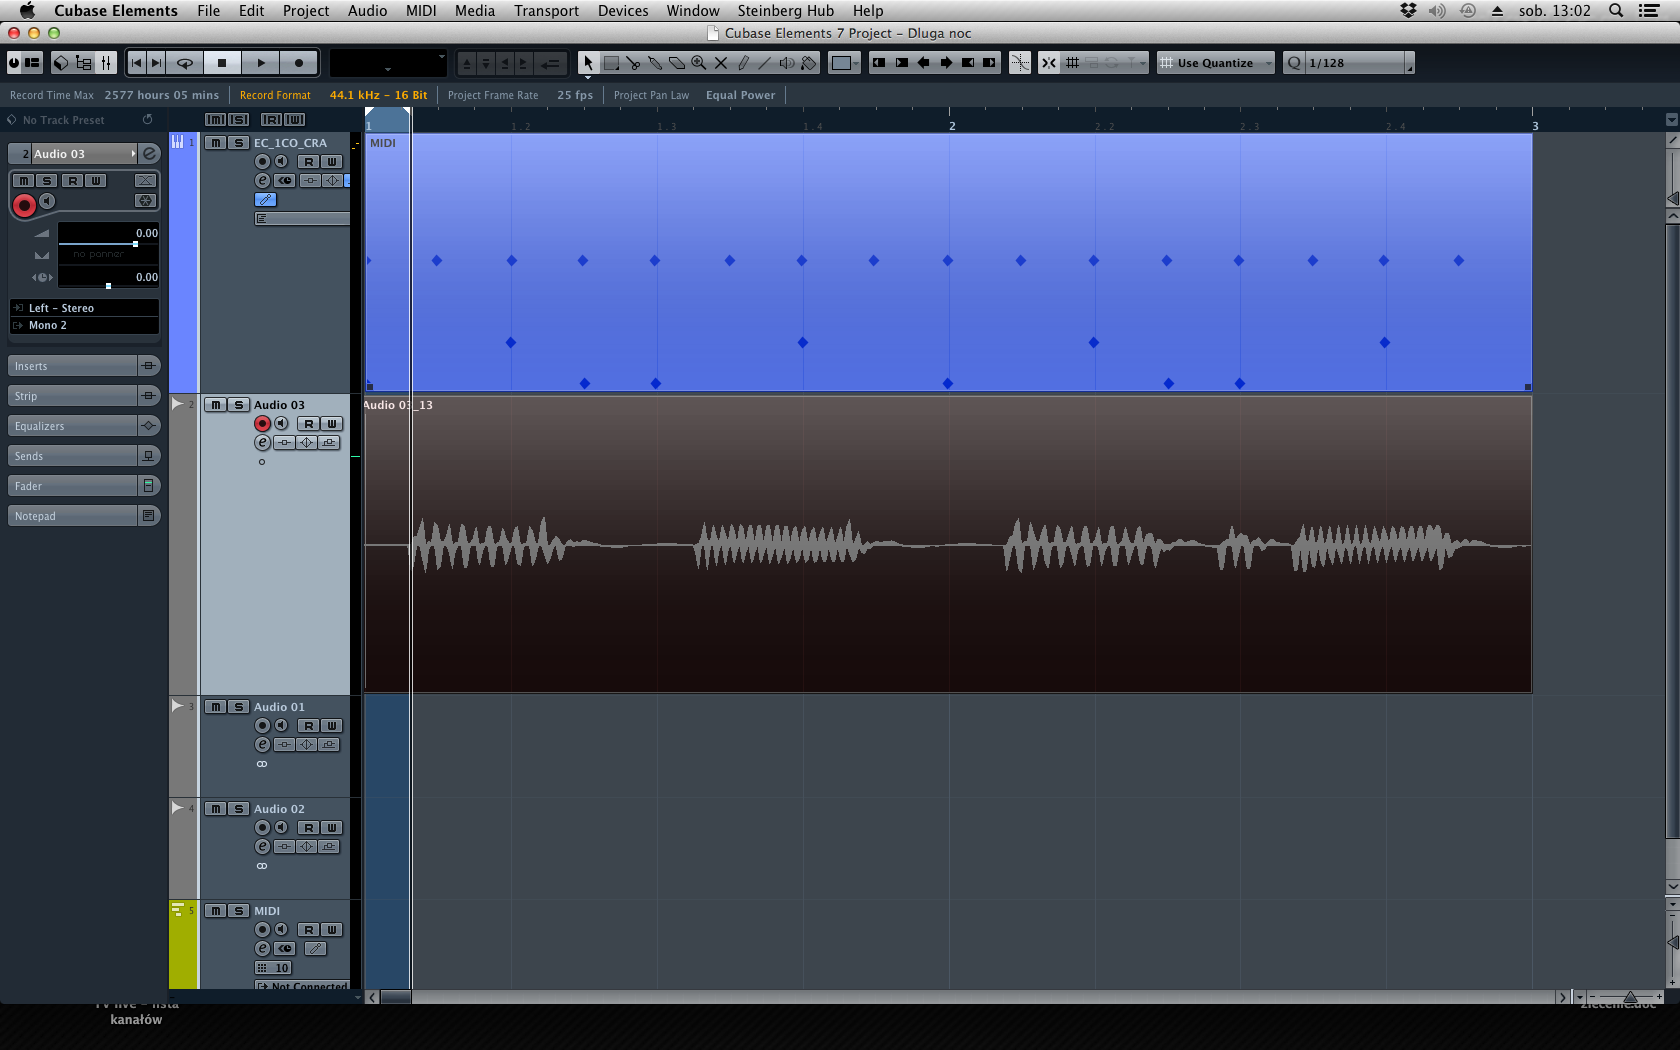Click the Stop transport button
Screen dimensions: 1680x1050
pyautogui.click(x=222, y=63)
